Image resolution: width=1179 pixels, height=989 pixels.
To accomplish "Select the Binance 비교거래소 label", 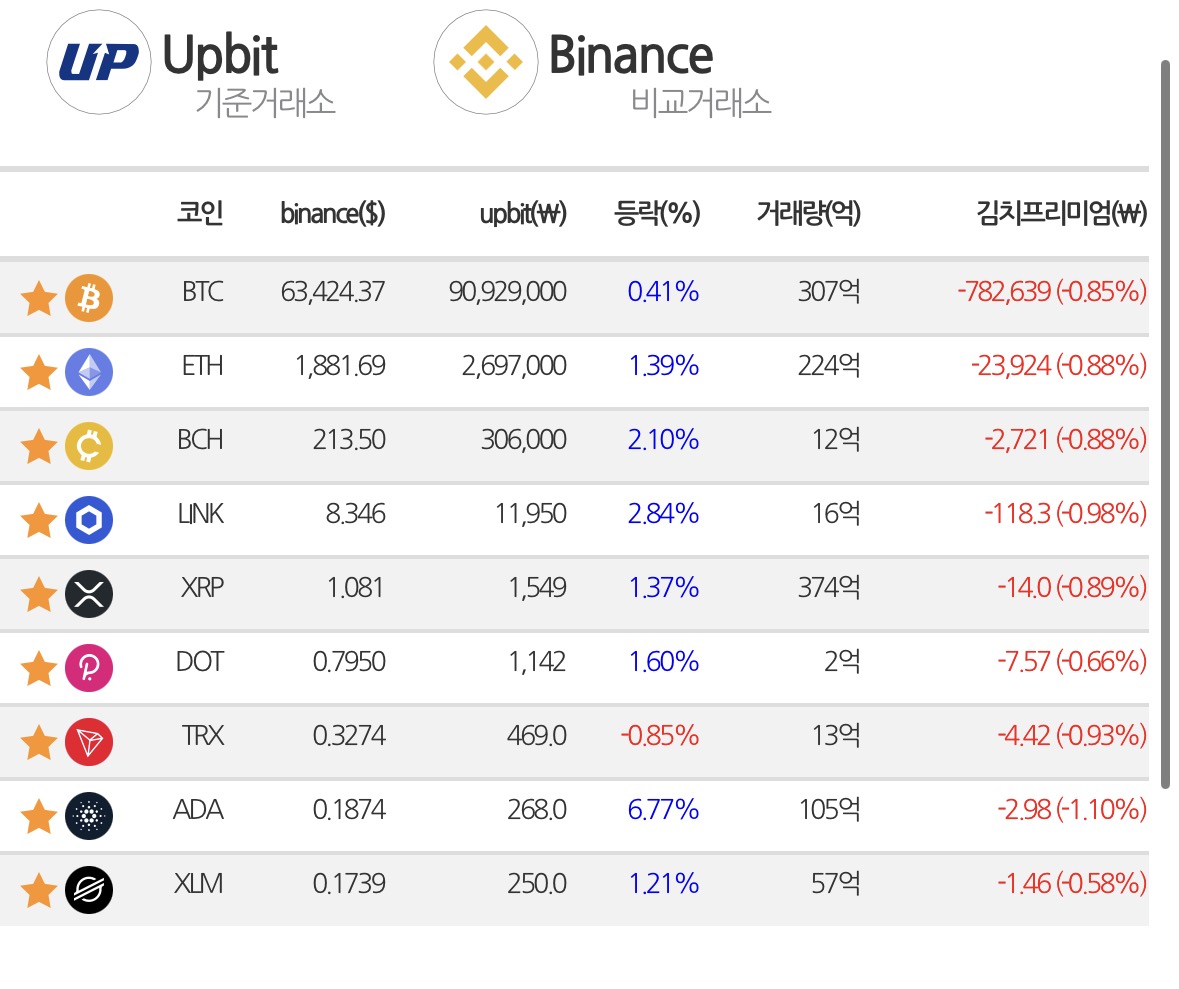I will coord(701,102).
